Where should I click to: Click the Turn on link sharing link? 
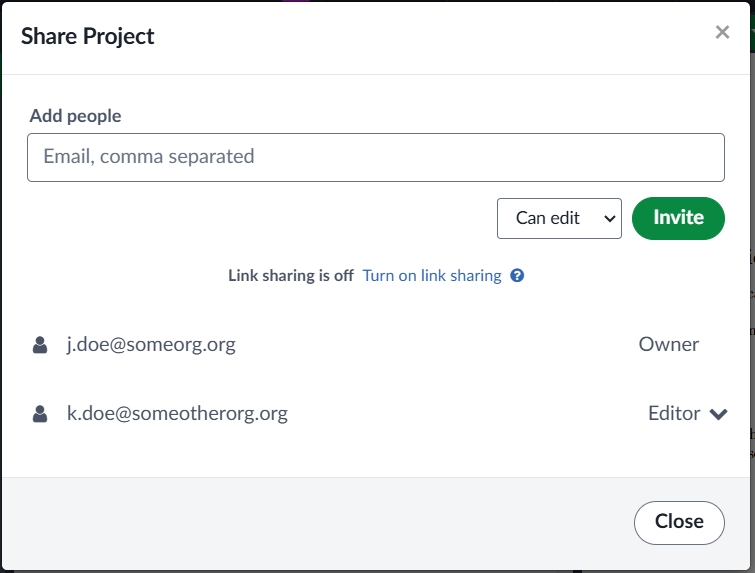pyautogui.click(x=432, y=276)
